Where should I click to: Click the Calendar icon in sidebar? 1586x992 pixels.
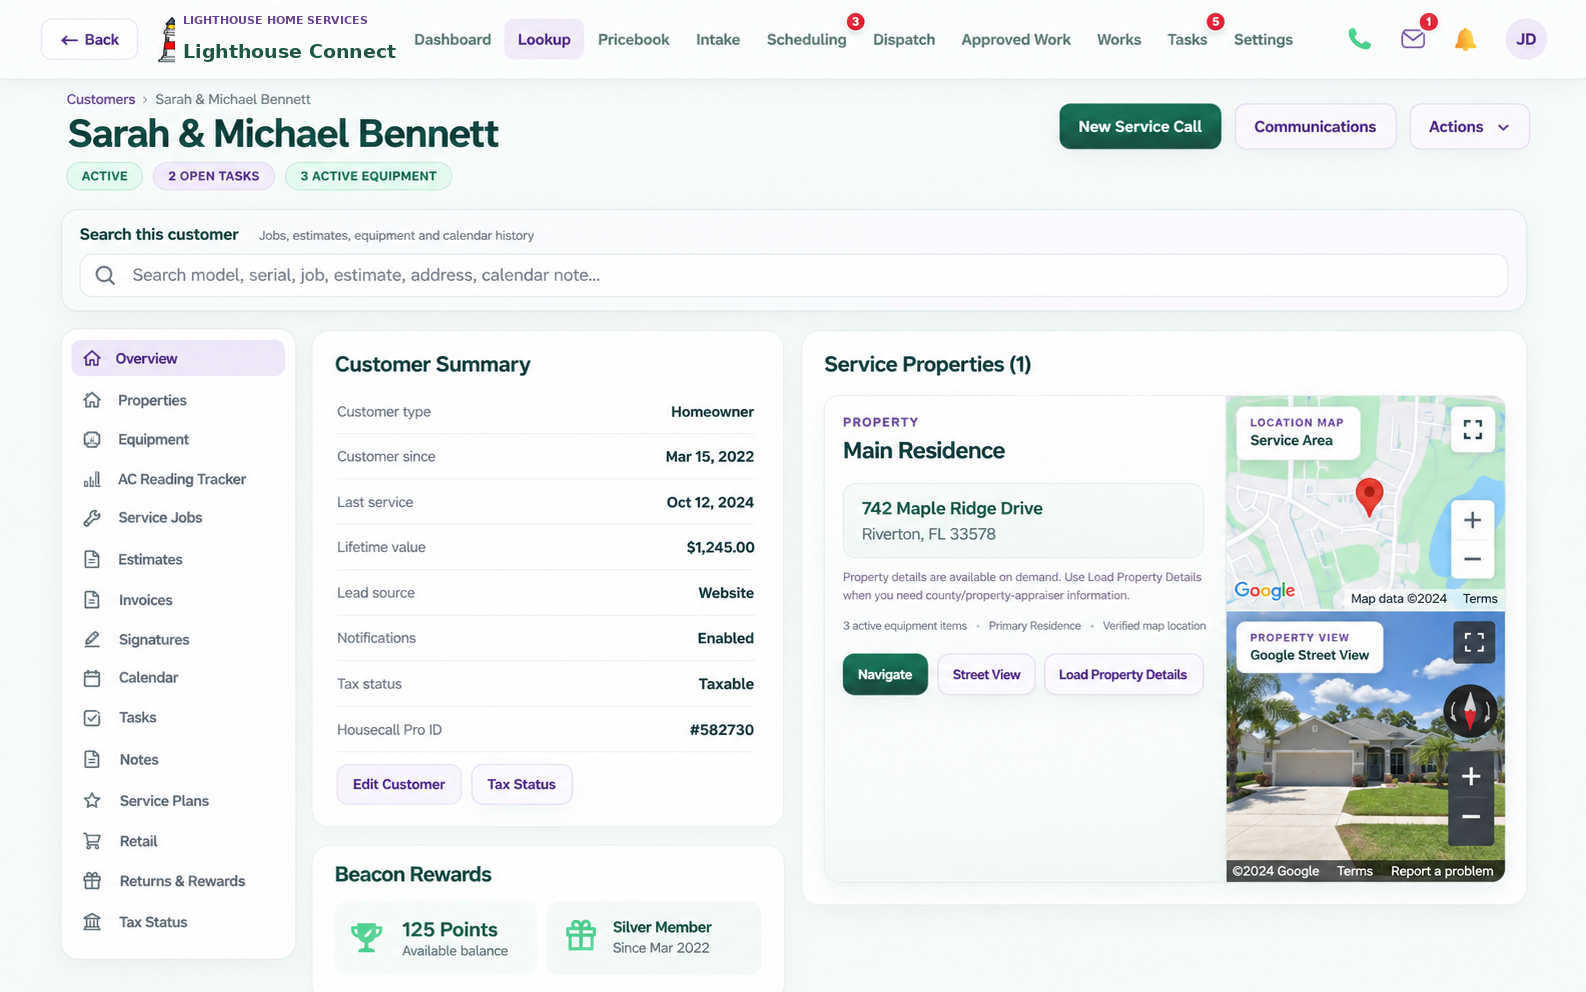pyautogui.click(x=92, y=677)
